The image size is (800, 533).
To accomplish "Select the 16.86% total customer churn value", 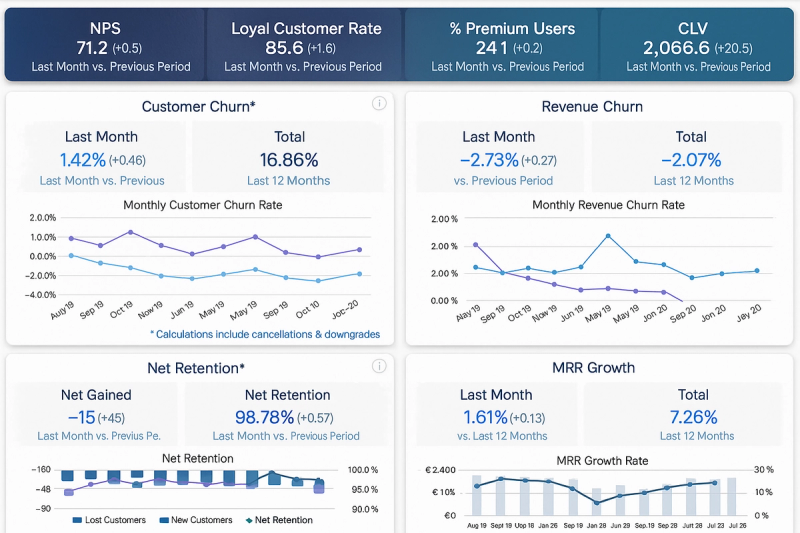I will (289, 160).
